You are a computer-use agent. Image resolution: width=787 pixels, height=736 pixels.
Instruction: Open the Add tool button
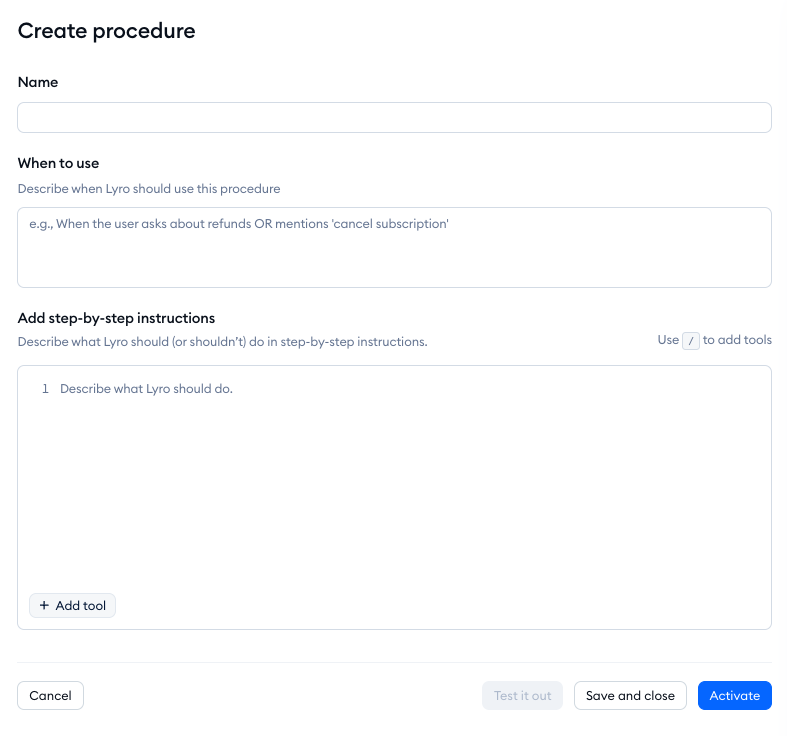72,605
